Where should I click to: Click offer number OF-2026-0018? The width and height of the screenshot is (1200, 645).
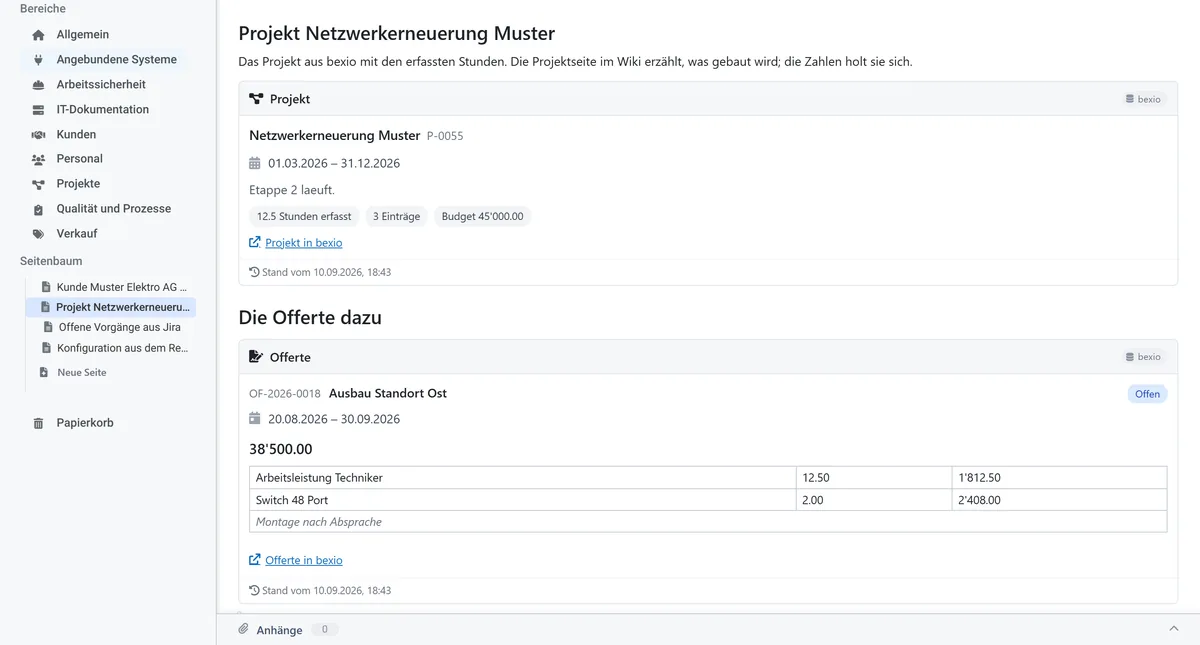coord(285,394)
